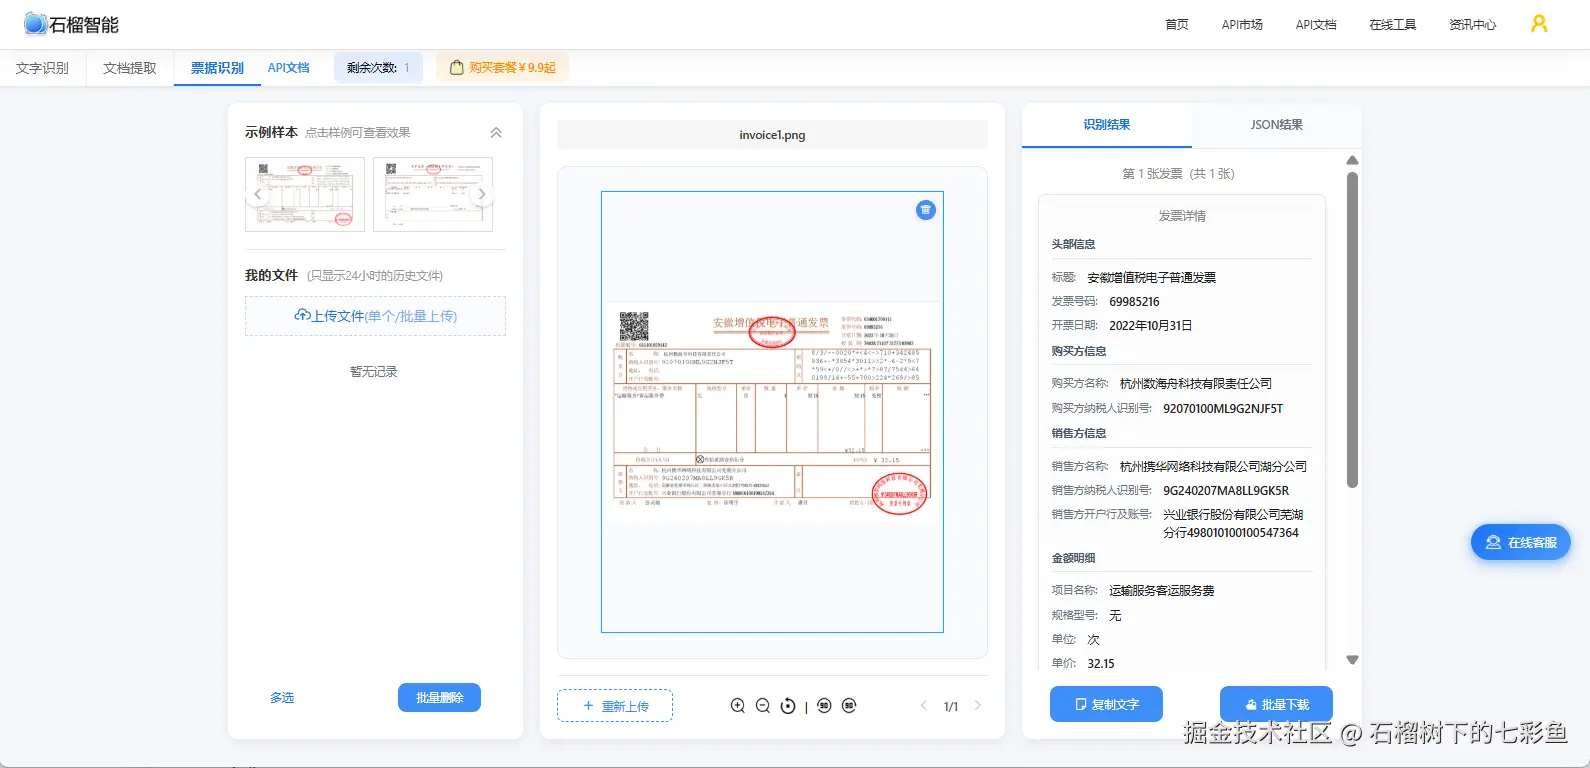Open the 在线客服 chat button
Viewport: 1590px width, 768px height.
[x=1521, y=542]
